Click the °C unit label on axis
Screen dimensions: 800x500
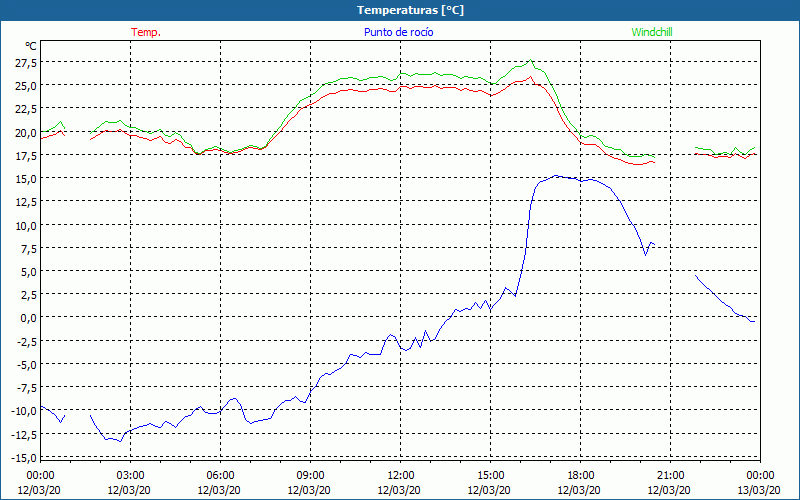pos(31,46)
